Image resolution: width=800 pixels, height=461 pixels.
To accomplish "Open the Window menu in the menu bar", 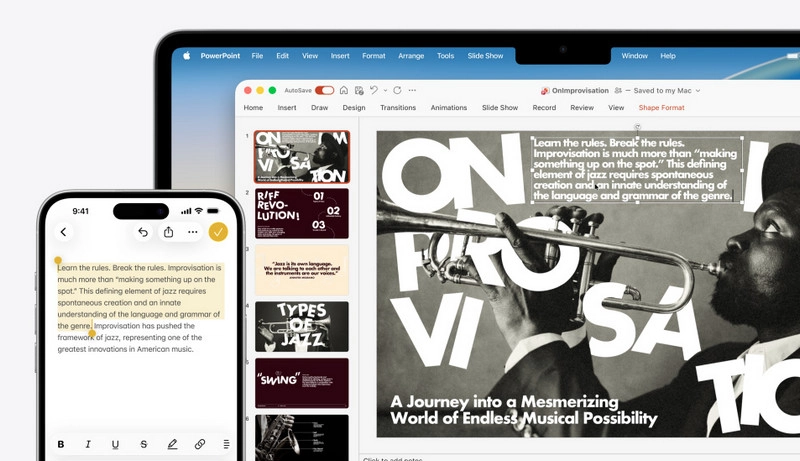I will (x=634, y=56).
